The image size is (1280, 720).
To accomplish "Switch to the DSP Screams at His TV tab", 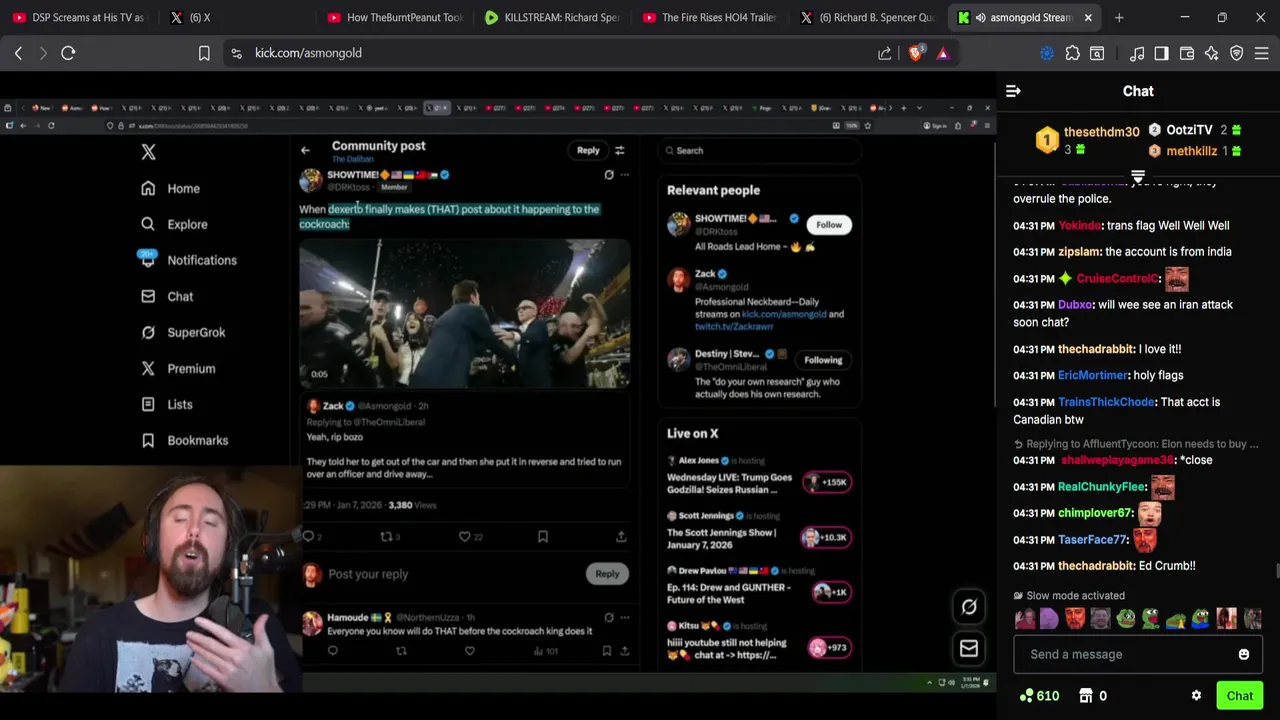I will (78, 17).
